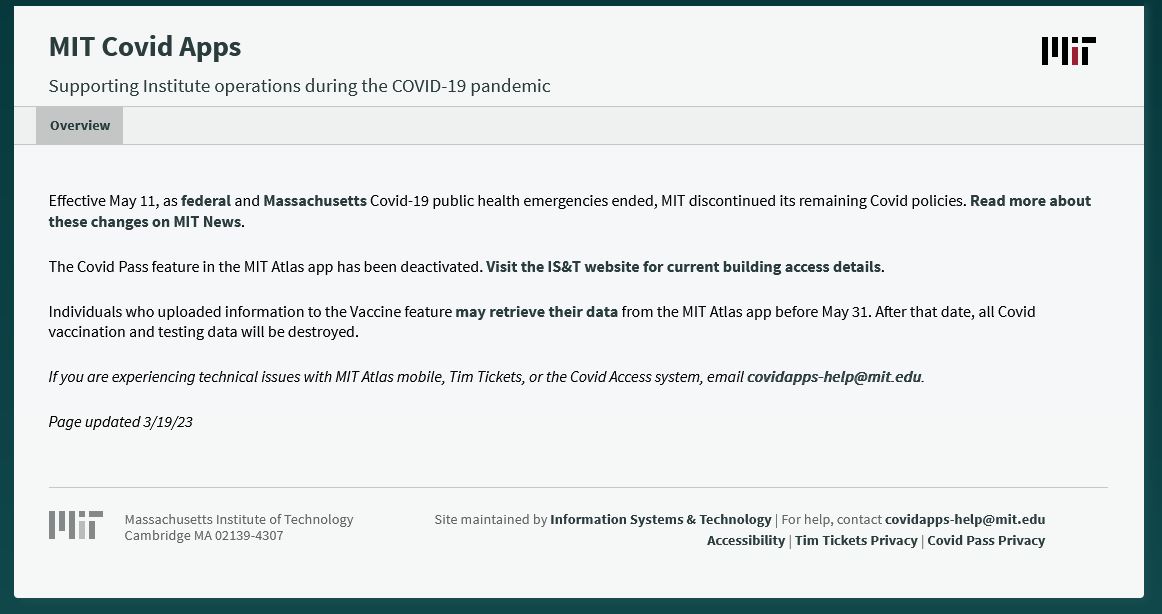Viewport: 1162px width, 614px height.
Task: Open the 'Massachusetts' emergency link
Action: tap(315, 201)
